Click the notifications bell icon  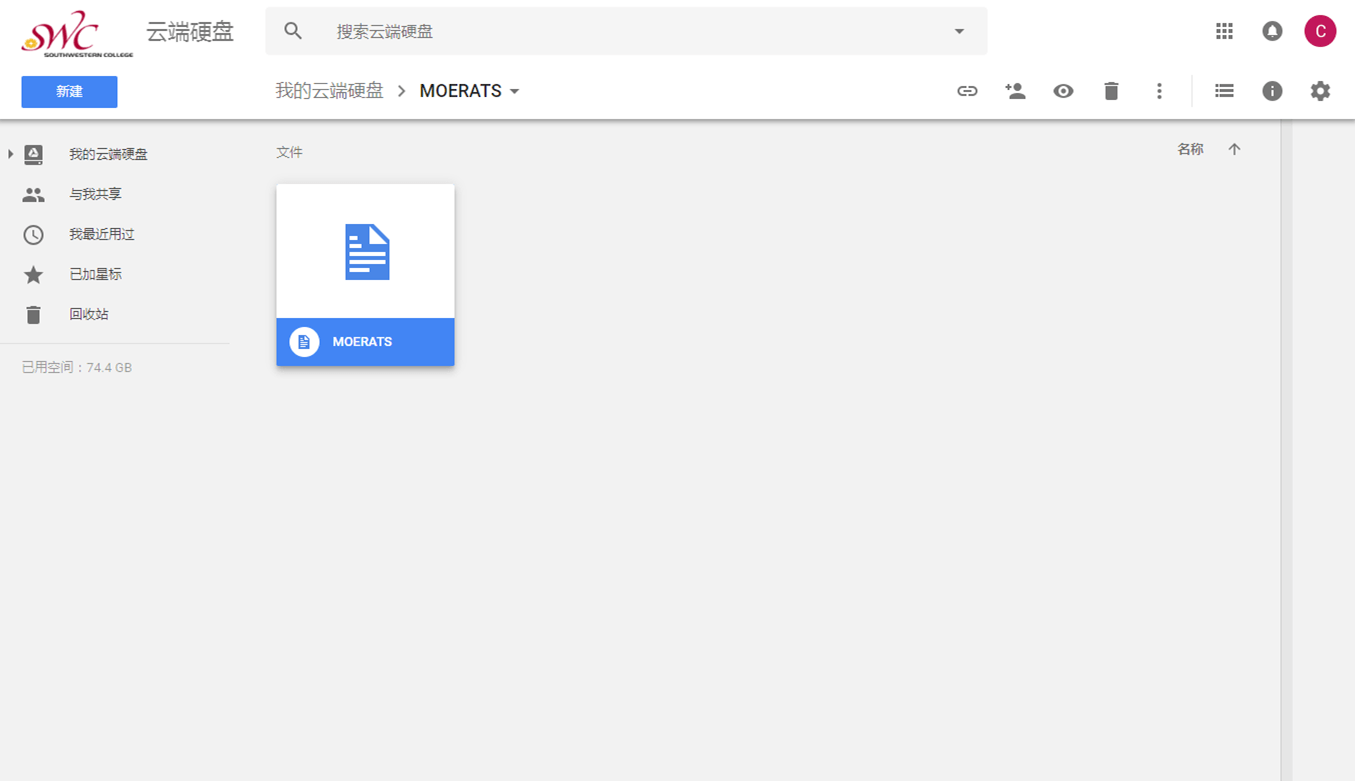click(x=1272, y=31)
